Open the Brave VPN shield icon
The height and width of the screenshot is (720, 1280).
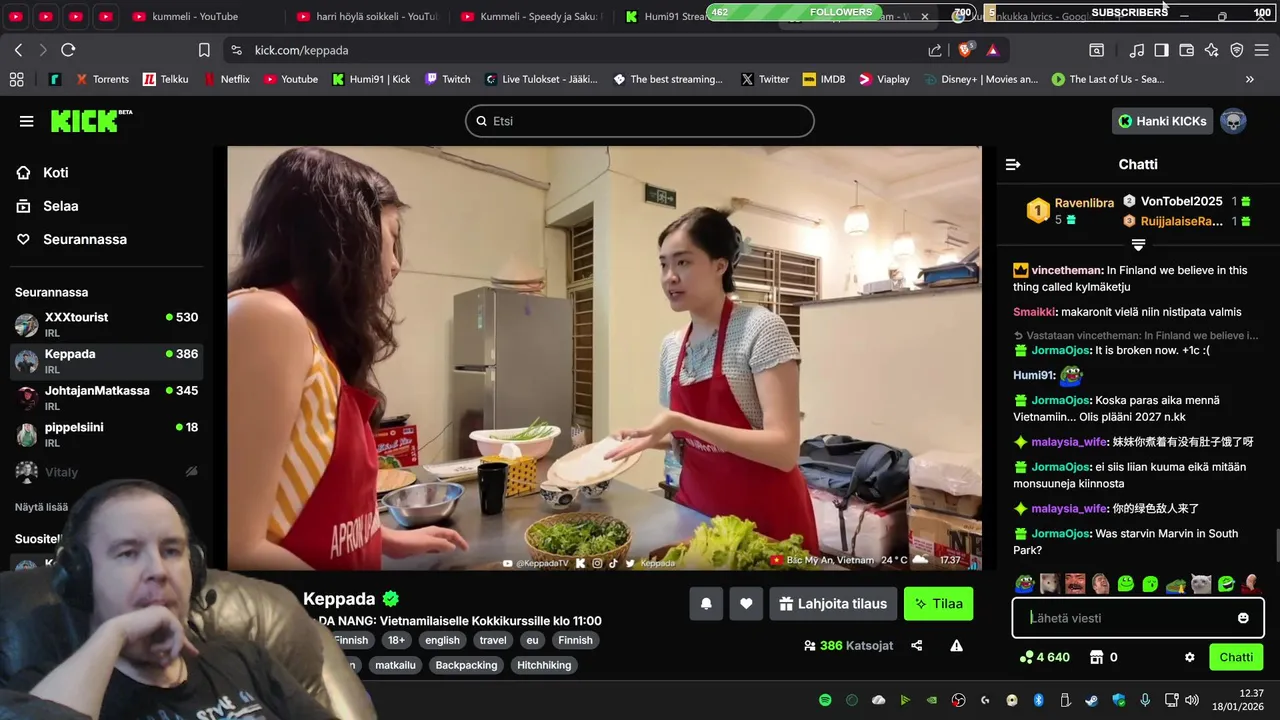pyautogui.click(x=1236, y=50)
